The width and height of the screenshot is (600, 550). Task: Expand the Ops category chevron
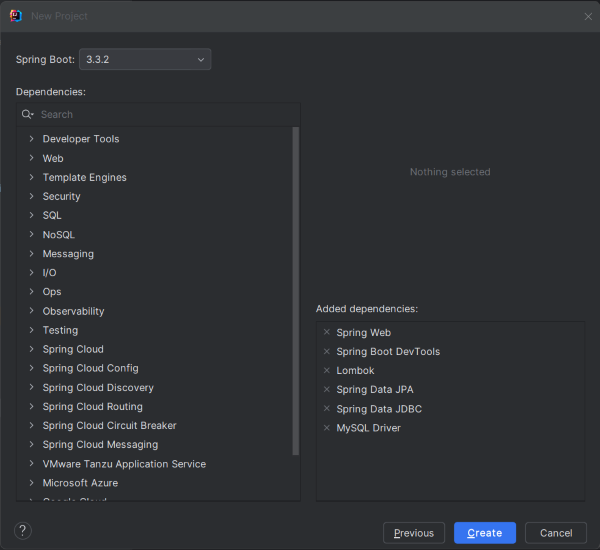pyautogui.click(x=31, y=292)
